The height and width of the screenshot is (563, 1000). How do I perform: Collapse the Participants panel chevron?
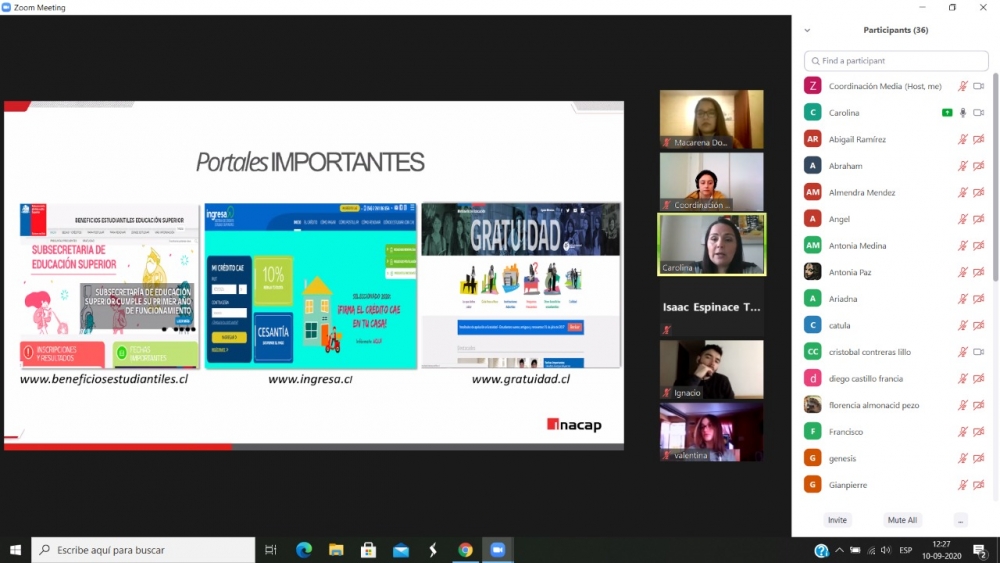pos(807,30)
